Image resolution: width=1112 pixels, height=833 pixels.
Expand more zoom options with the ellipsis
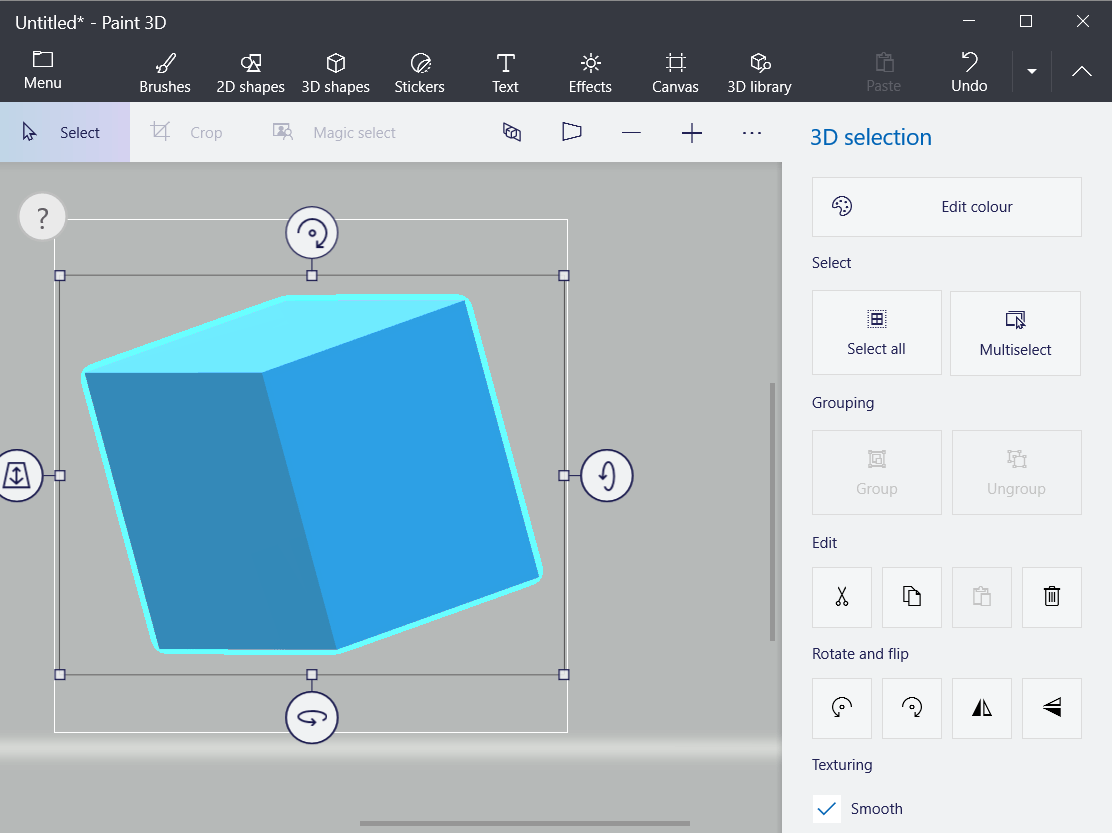[751, 131]
